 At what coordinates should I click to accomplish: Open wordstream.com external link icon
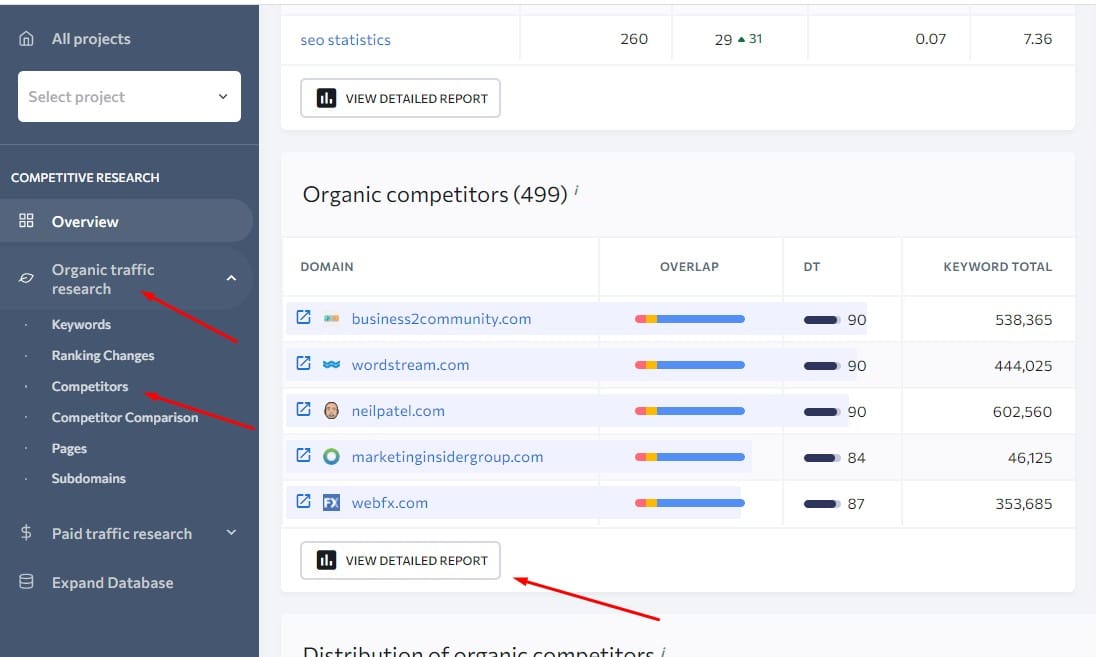coord(303,363)
